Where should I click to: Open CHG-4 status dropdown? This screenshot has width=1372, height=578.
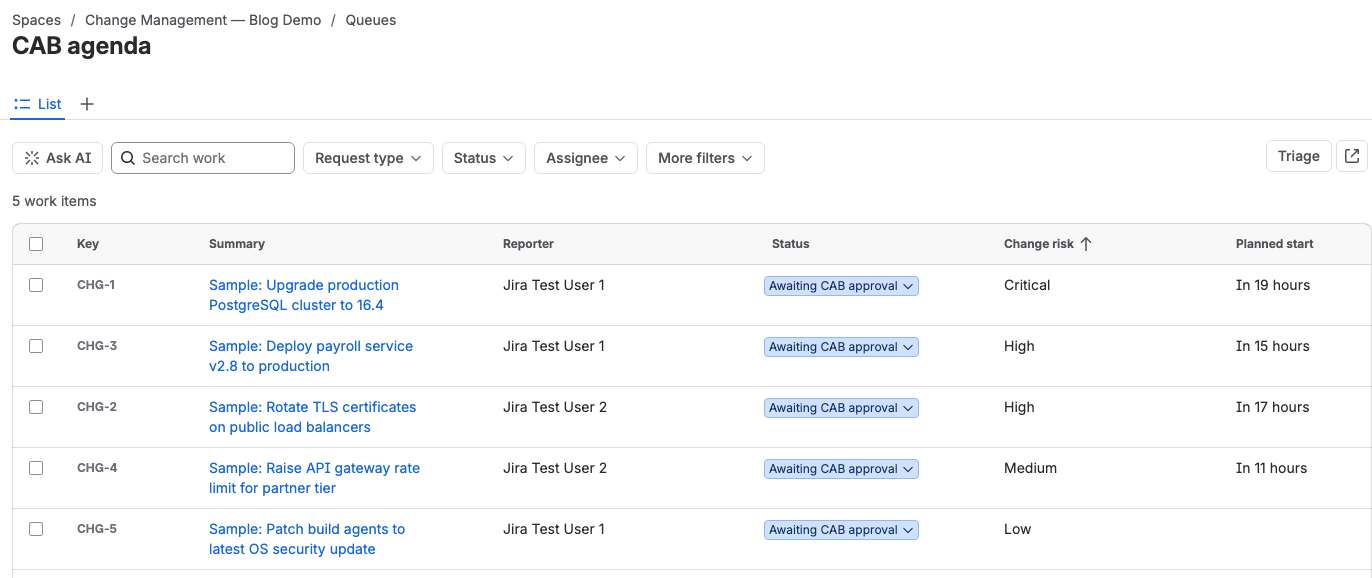coord(841,469)
